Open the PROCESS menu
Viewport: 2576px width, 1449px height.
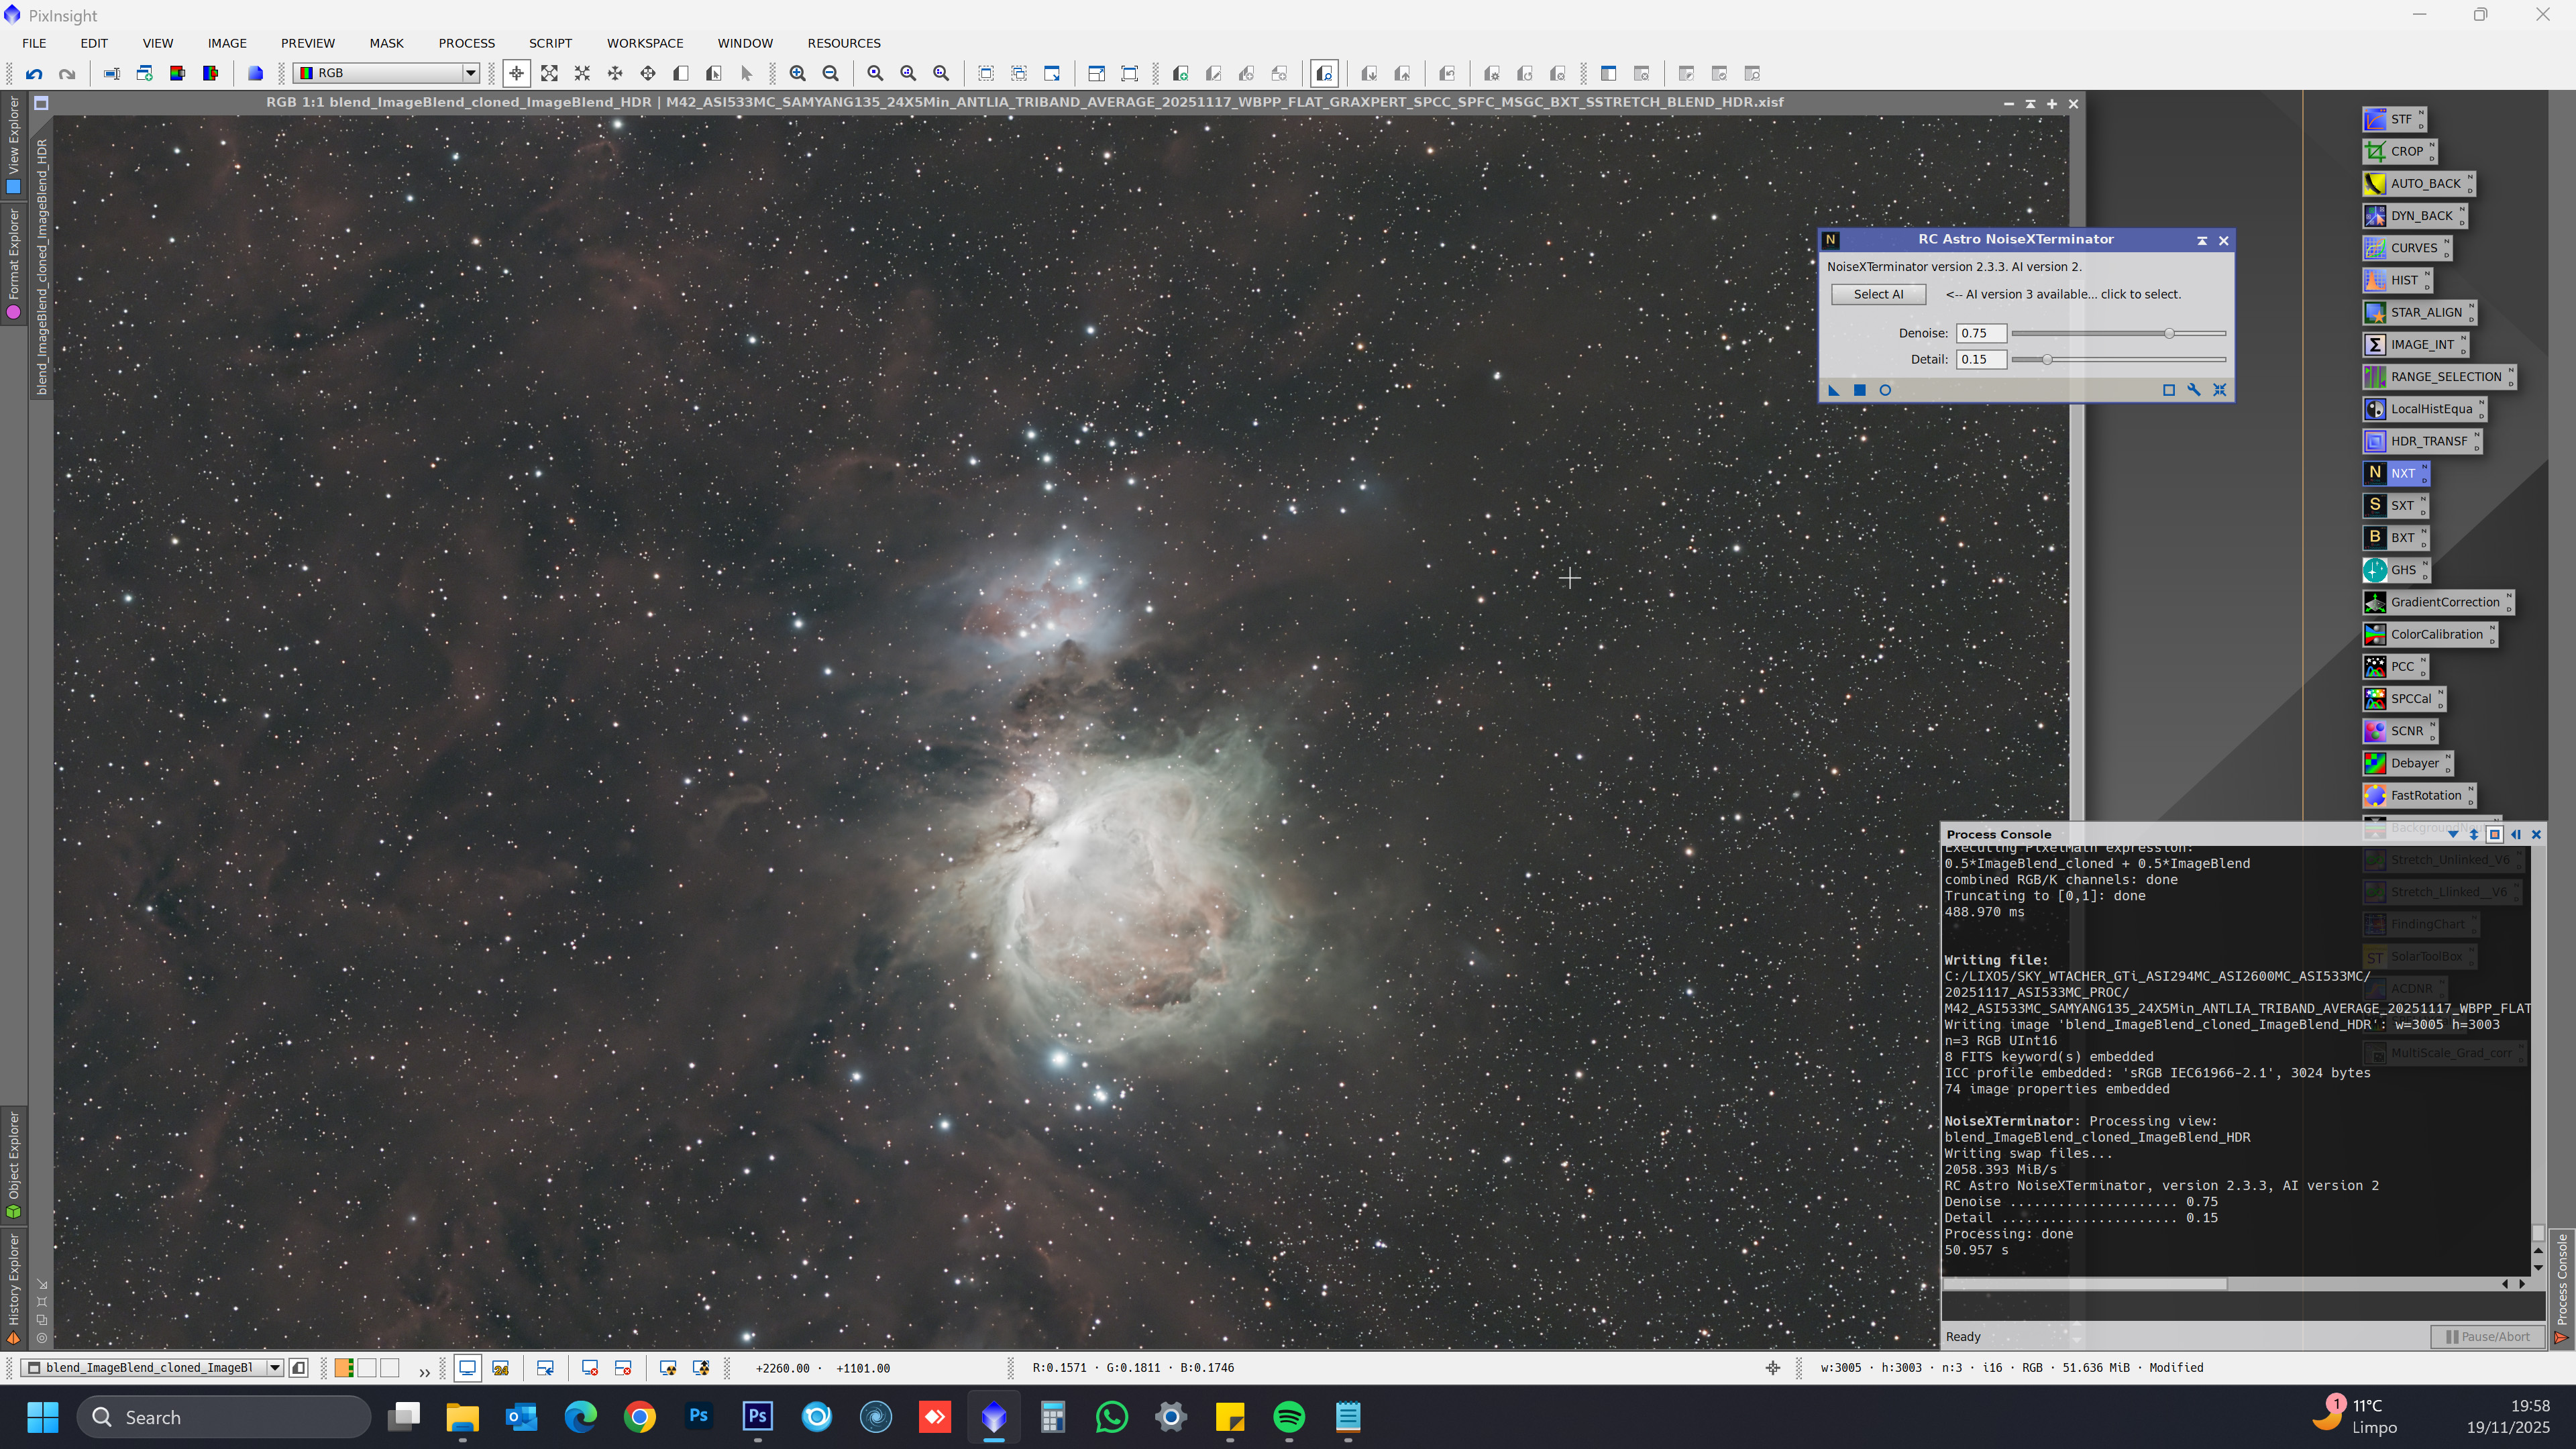click(466, 43)
